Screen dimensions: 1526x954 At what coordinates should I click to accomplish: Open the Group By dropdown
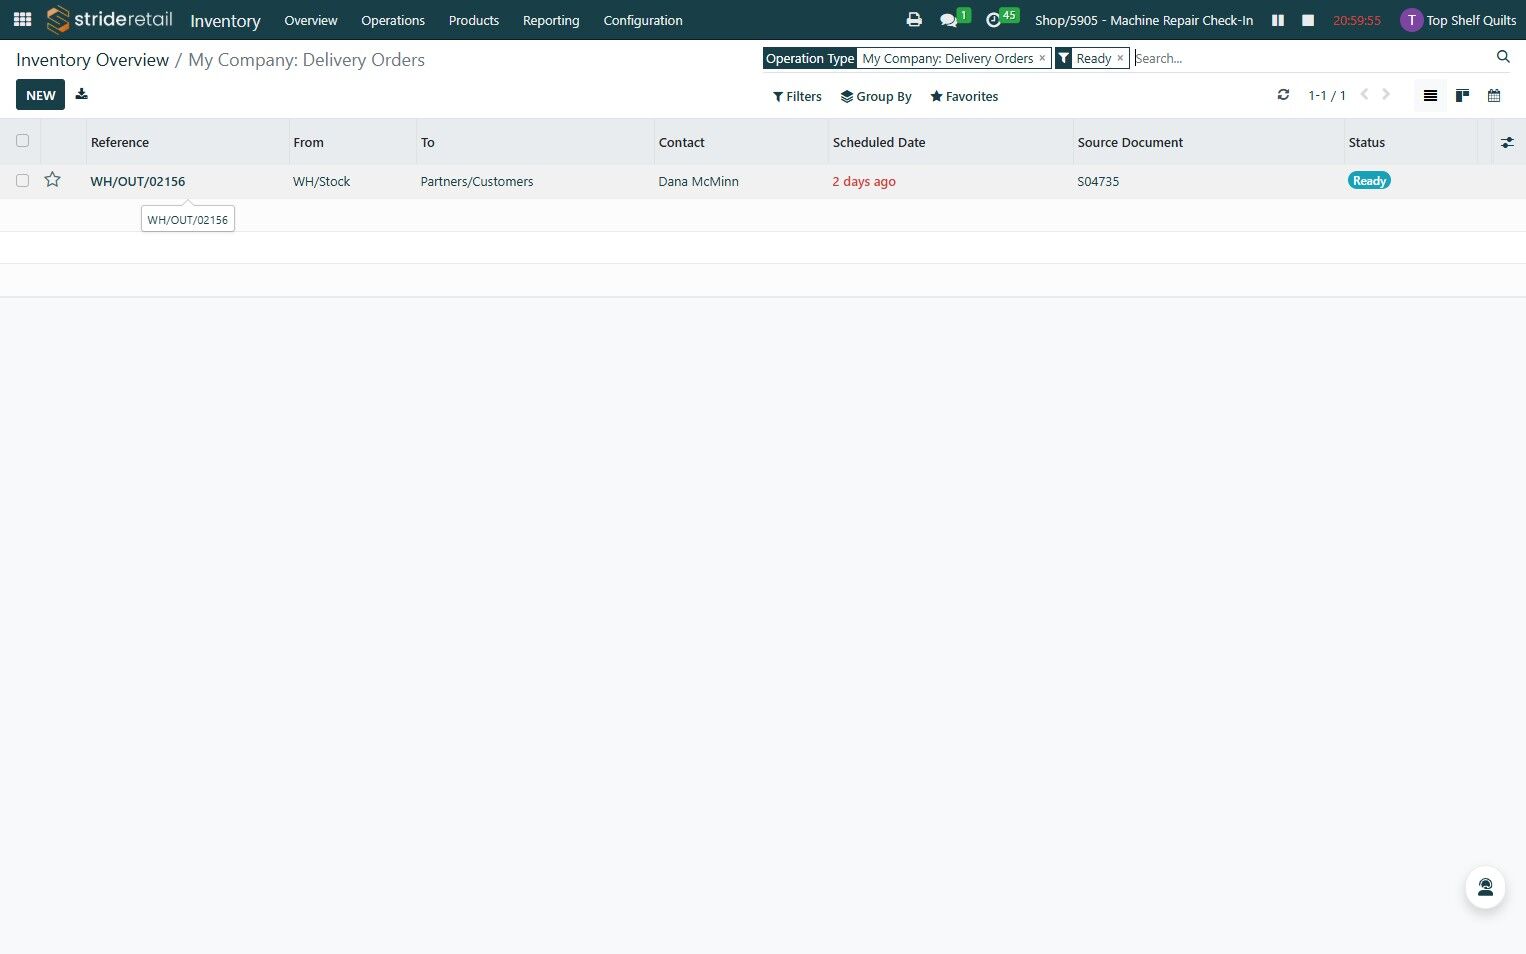coord(876,97)
